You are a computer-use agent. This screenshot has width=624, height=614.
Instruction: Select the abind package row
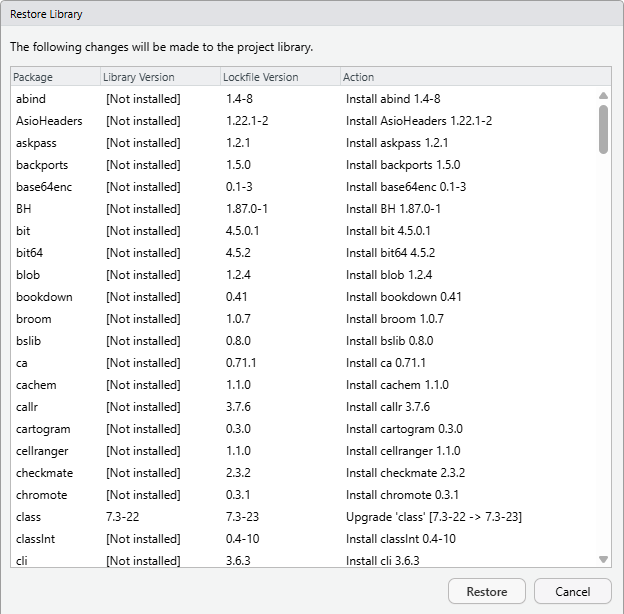point(31,99)
